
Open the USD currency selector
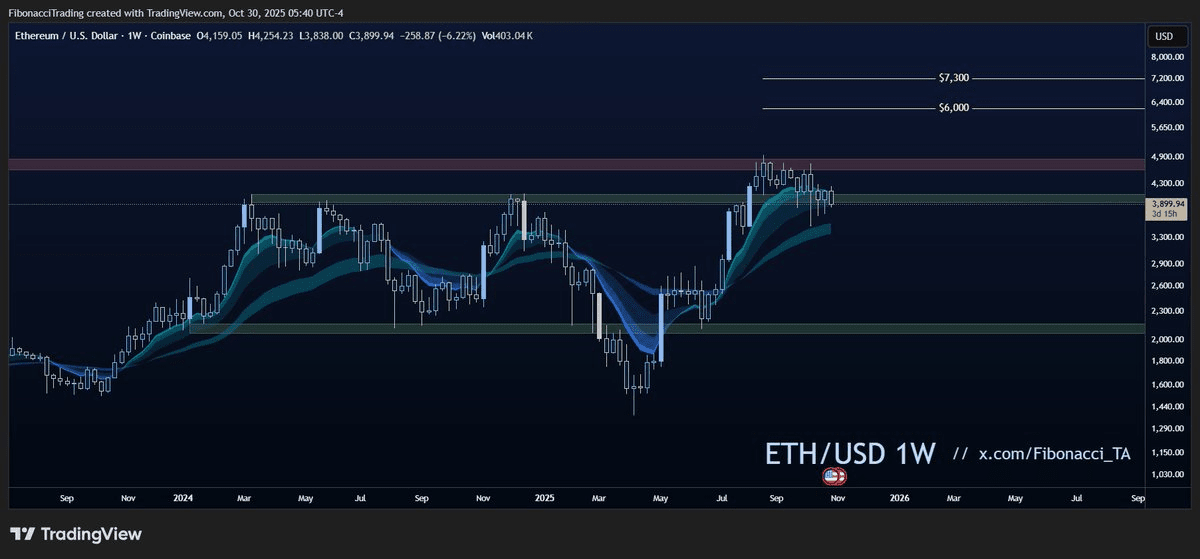(1165, 37)
